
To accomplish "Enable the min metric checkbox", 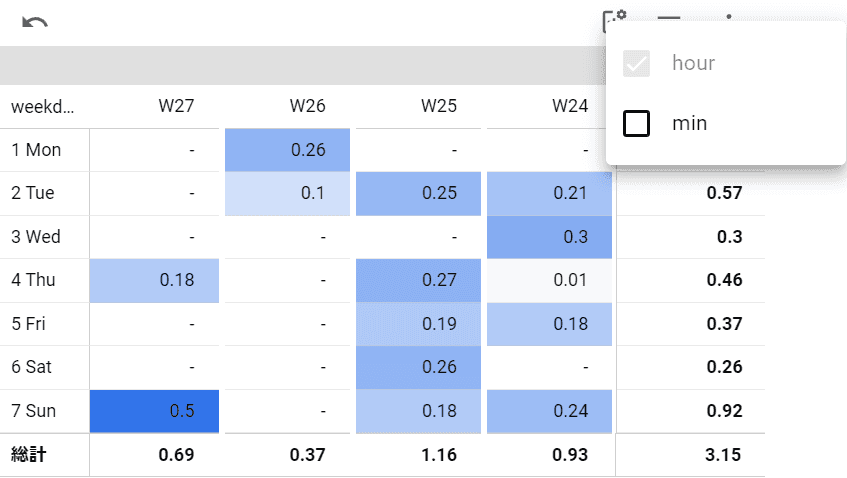I will [637, 124].
